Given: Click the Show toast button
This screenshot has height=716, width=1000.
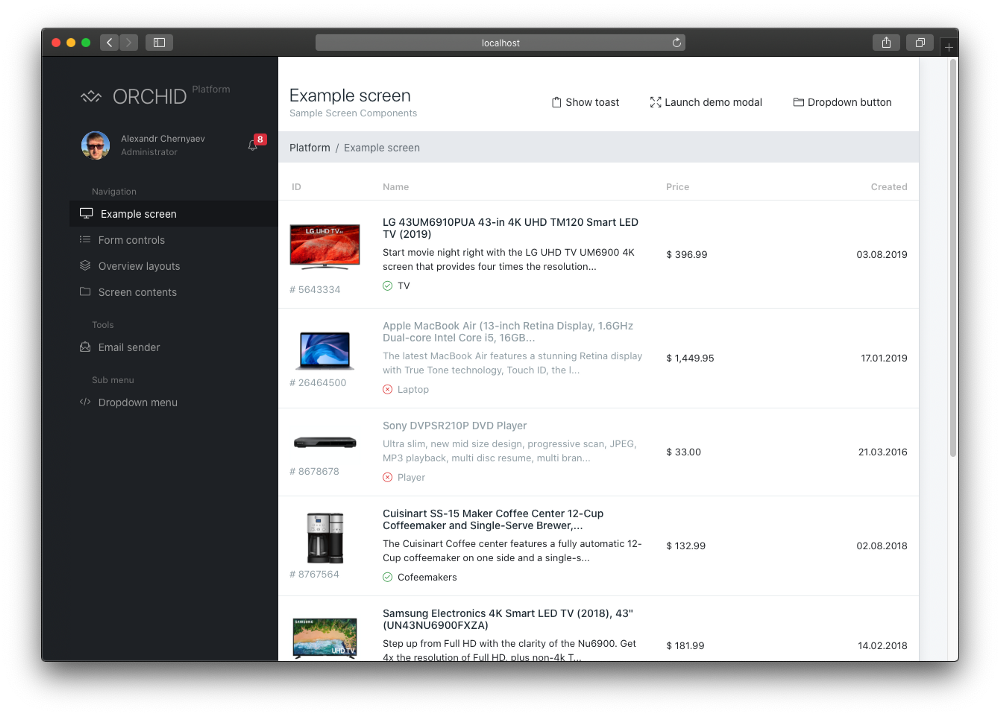Looking at the screenshot, I should pos(585,102).
